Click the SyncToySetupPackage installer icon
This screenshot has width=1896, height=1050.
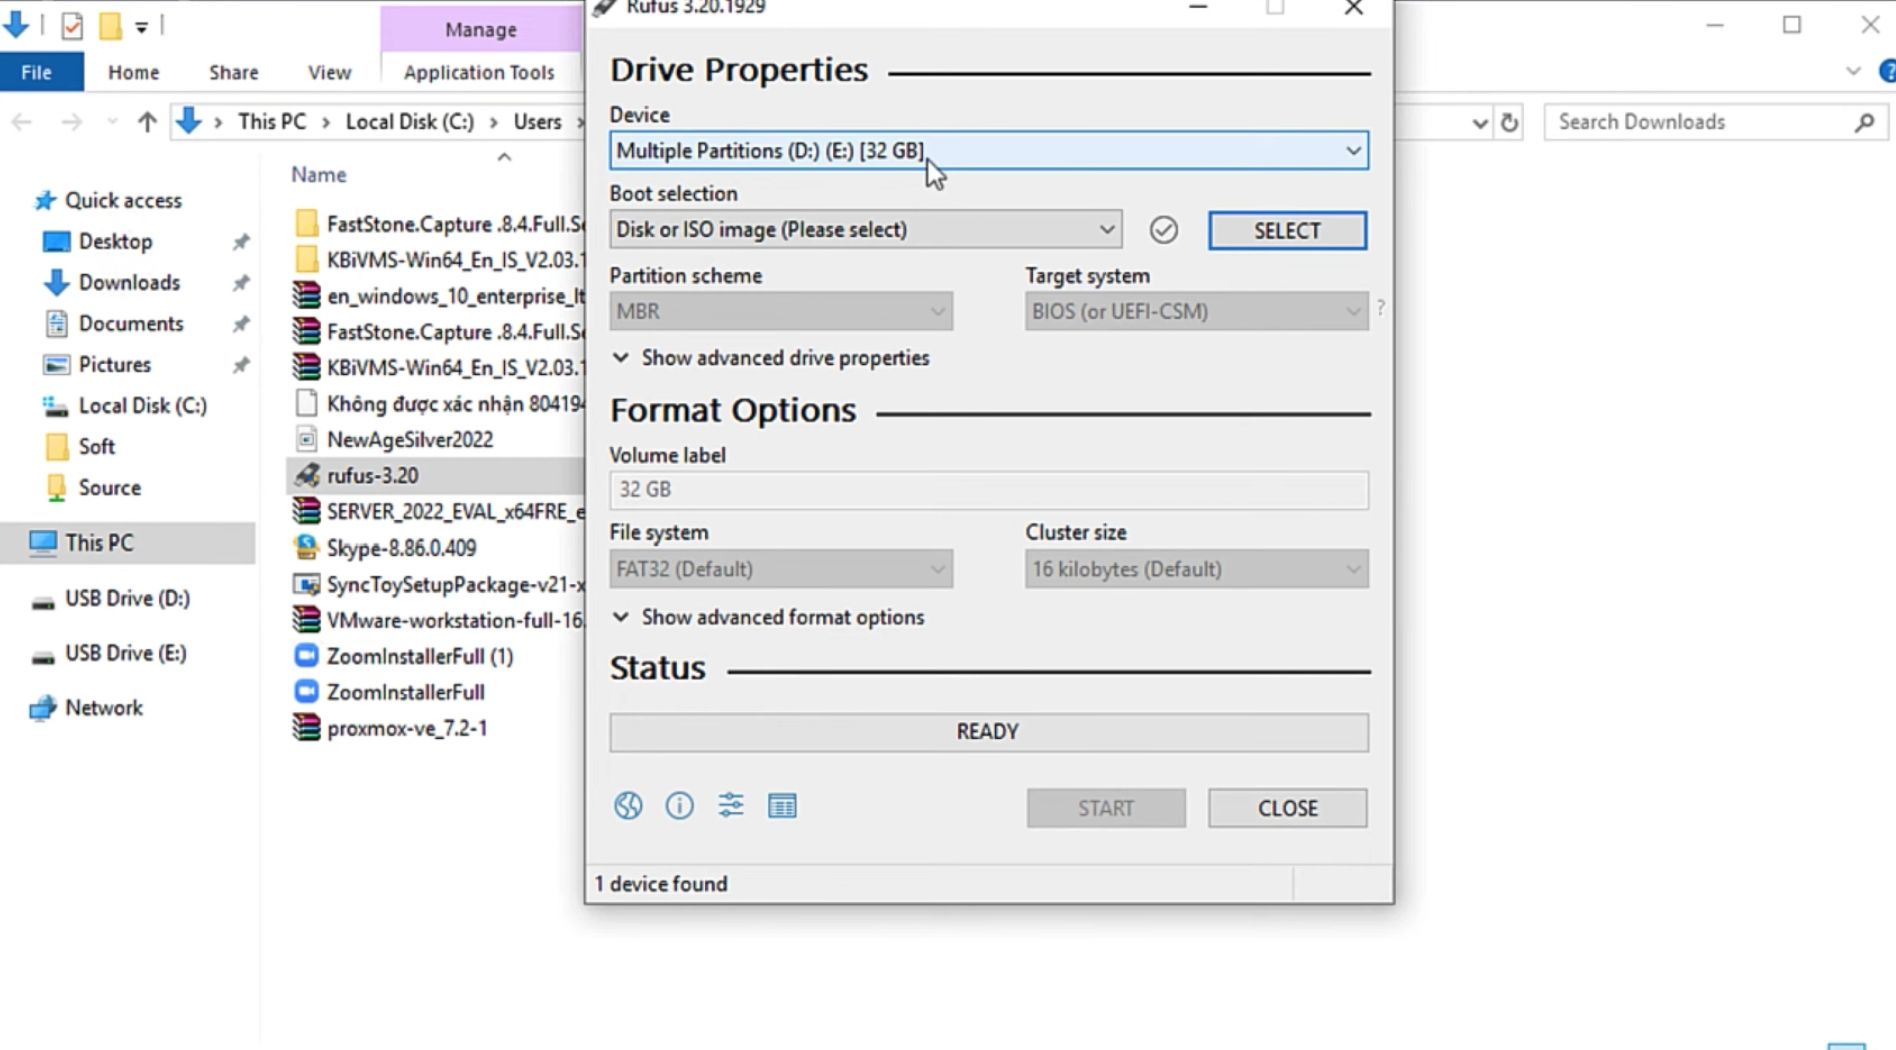click(x=307, y=584)
